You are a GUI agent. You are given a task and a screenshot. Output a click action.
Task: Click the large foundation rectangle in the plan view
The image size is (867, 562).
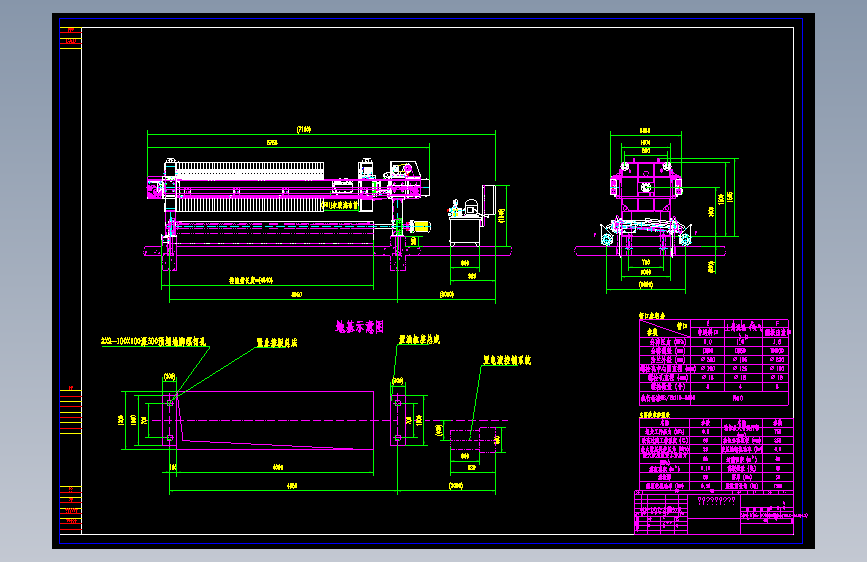[275, 420]
